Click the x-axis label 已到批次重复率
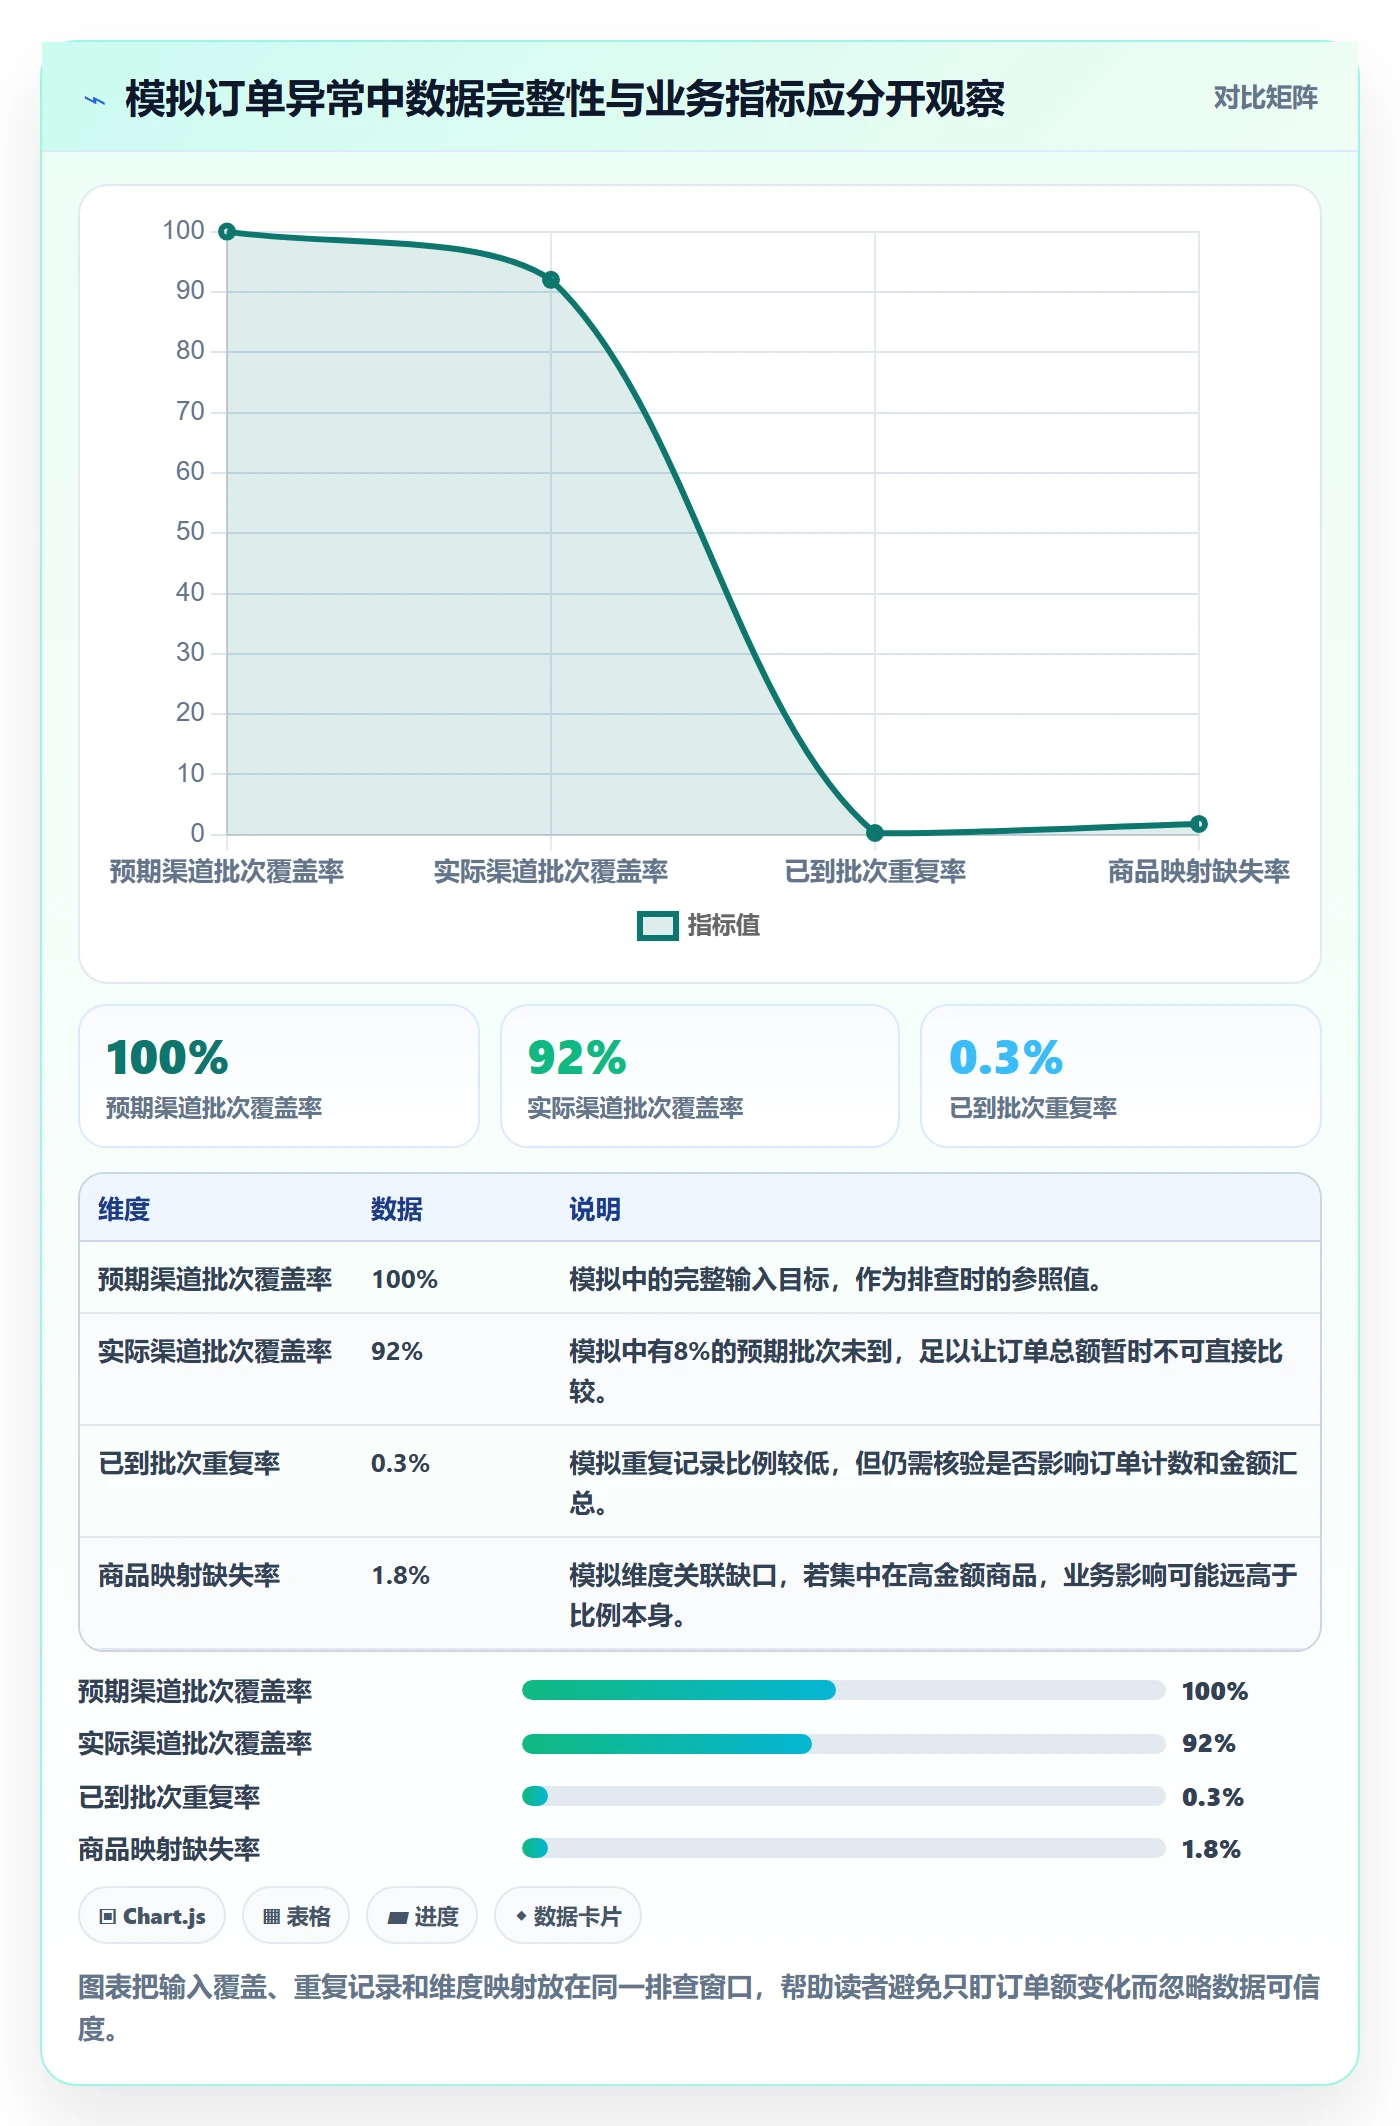This screenshot has height=2126, width=1400. tap(875, 871)
